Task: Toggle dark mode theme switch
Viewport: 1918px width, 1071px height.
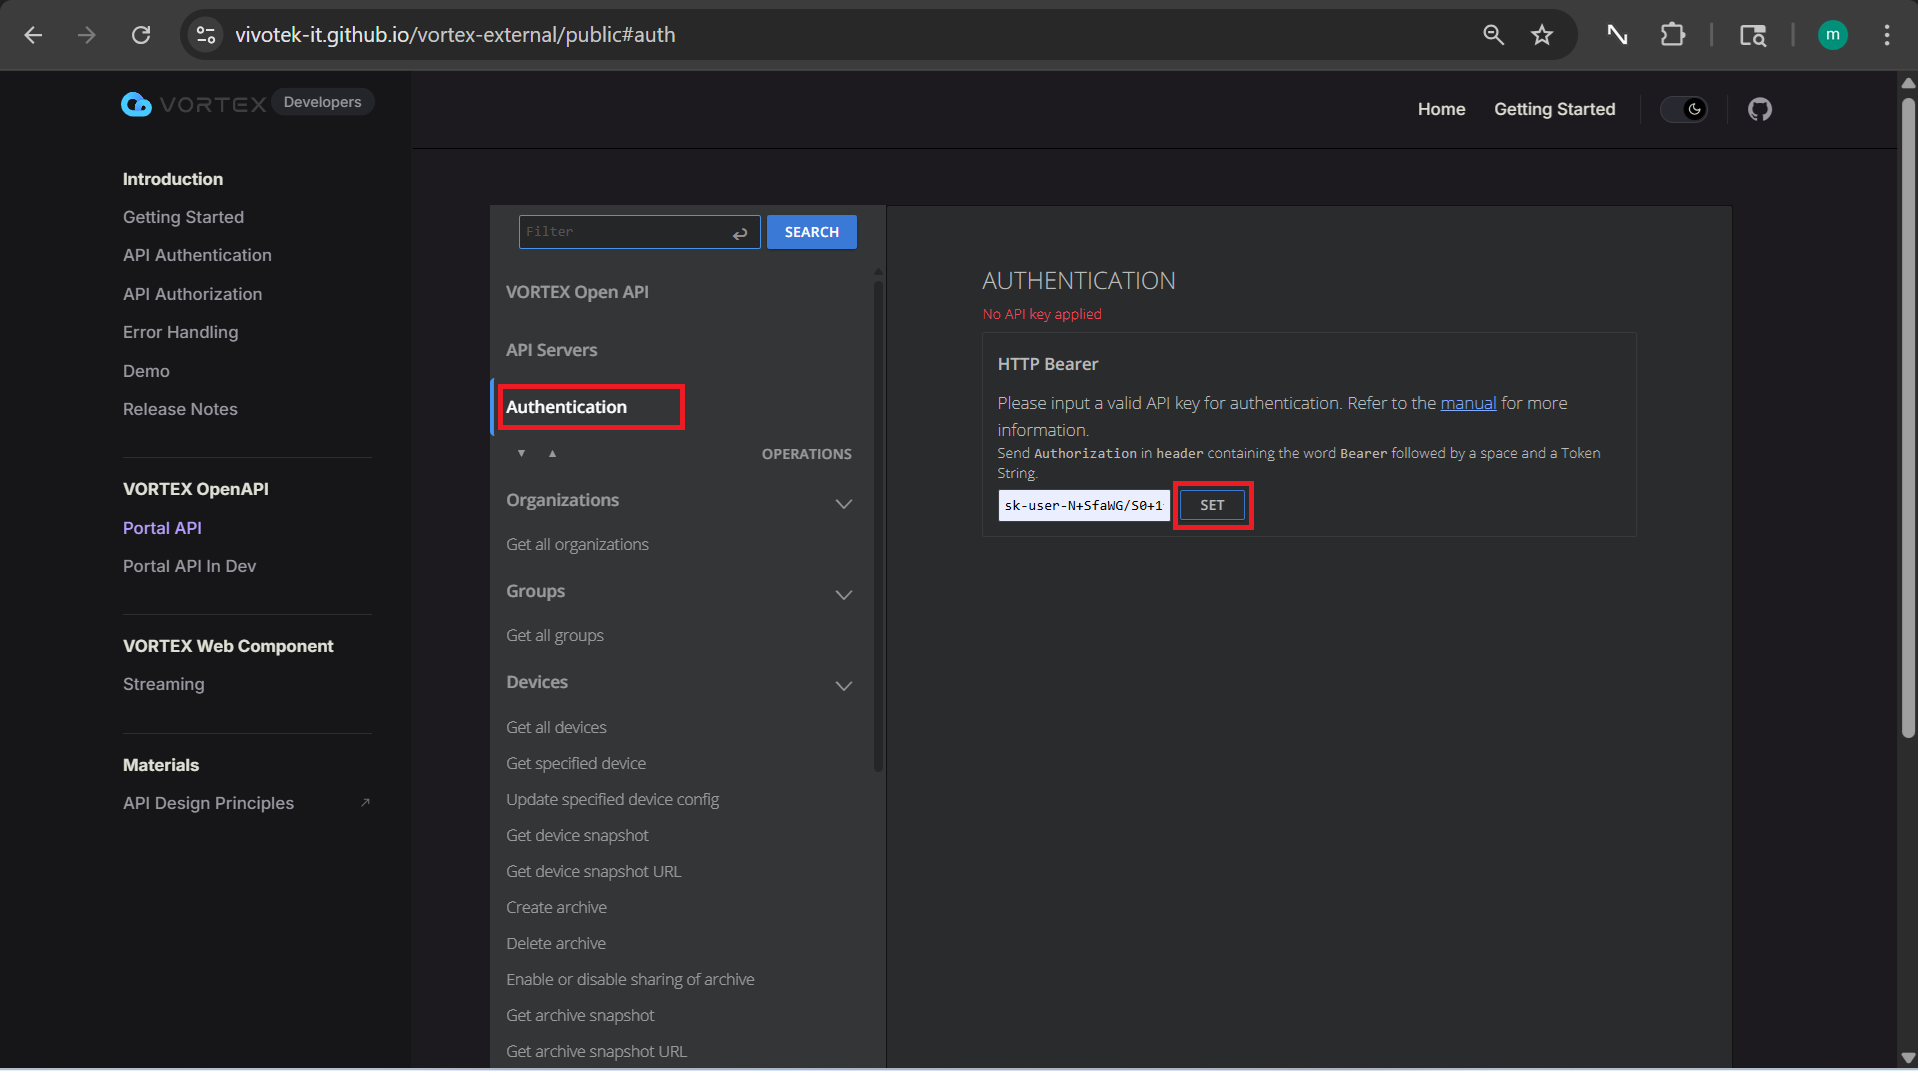Action: point(1684,109)
